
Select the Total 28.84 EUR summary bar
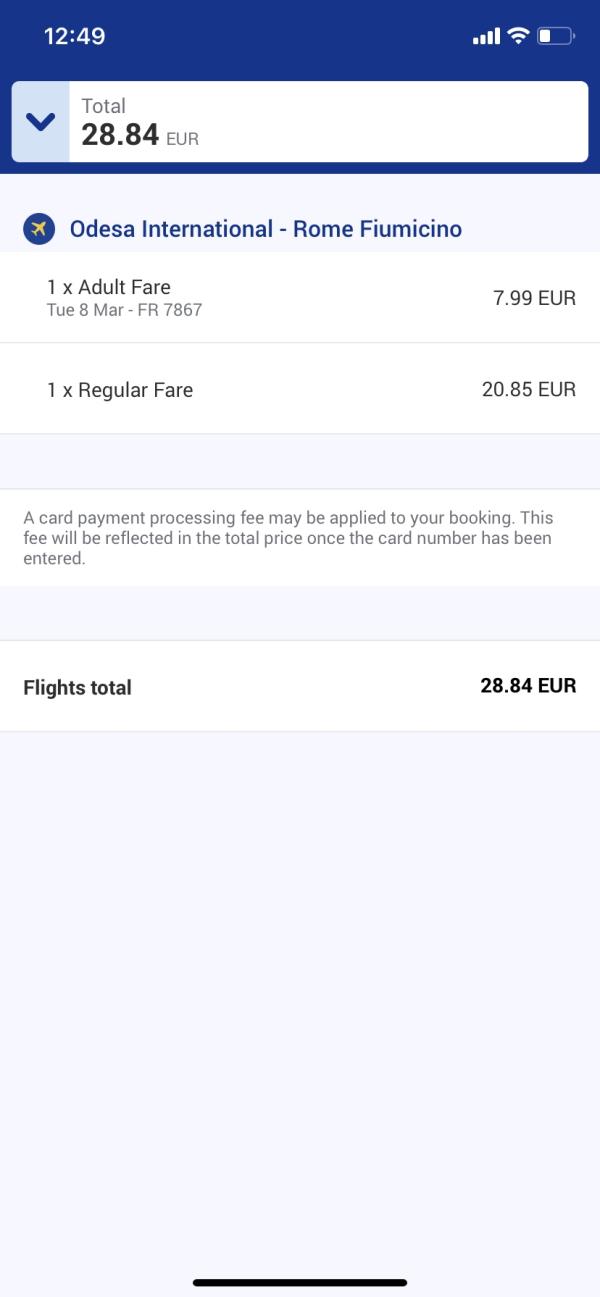tap(300, 122)
